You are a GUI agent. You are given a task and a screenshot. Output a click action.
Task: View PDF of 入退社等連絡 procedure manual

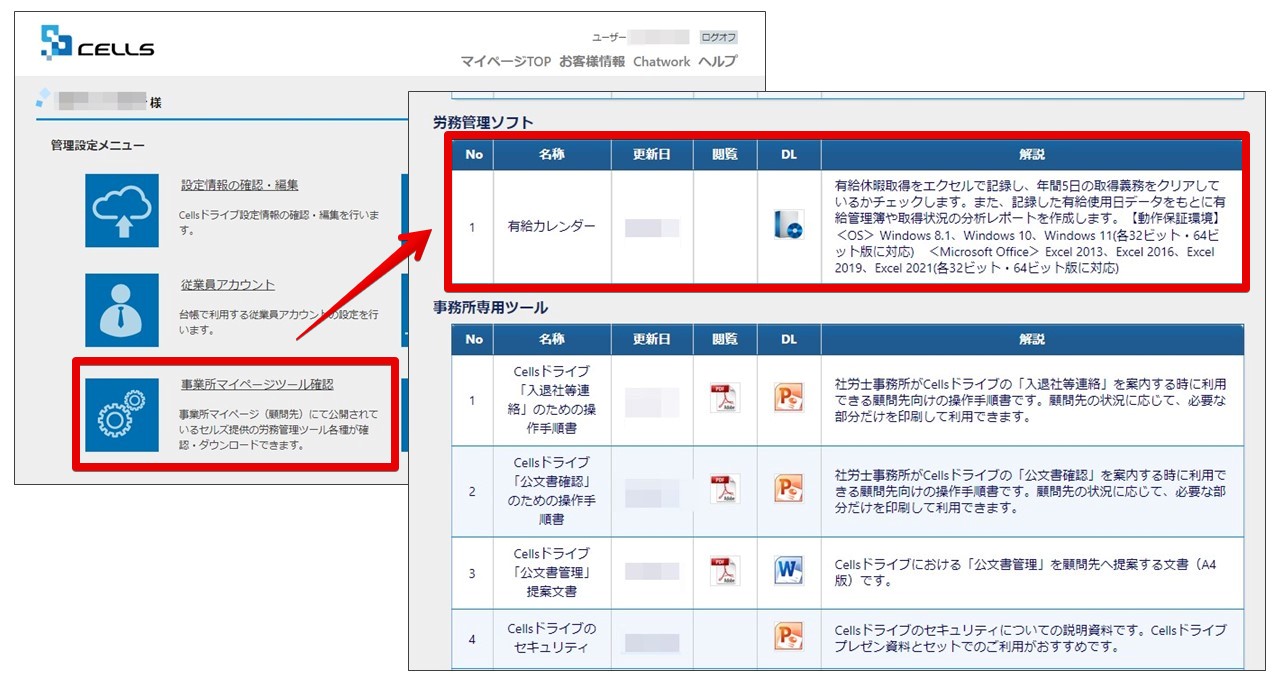click(725, 398)
